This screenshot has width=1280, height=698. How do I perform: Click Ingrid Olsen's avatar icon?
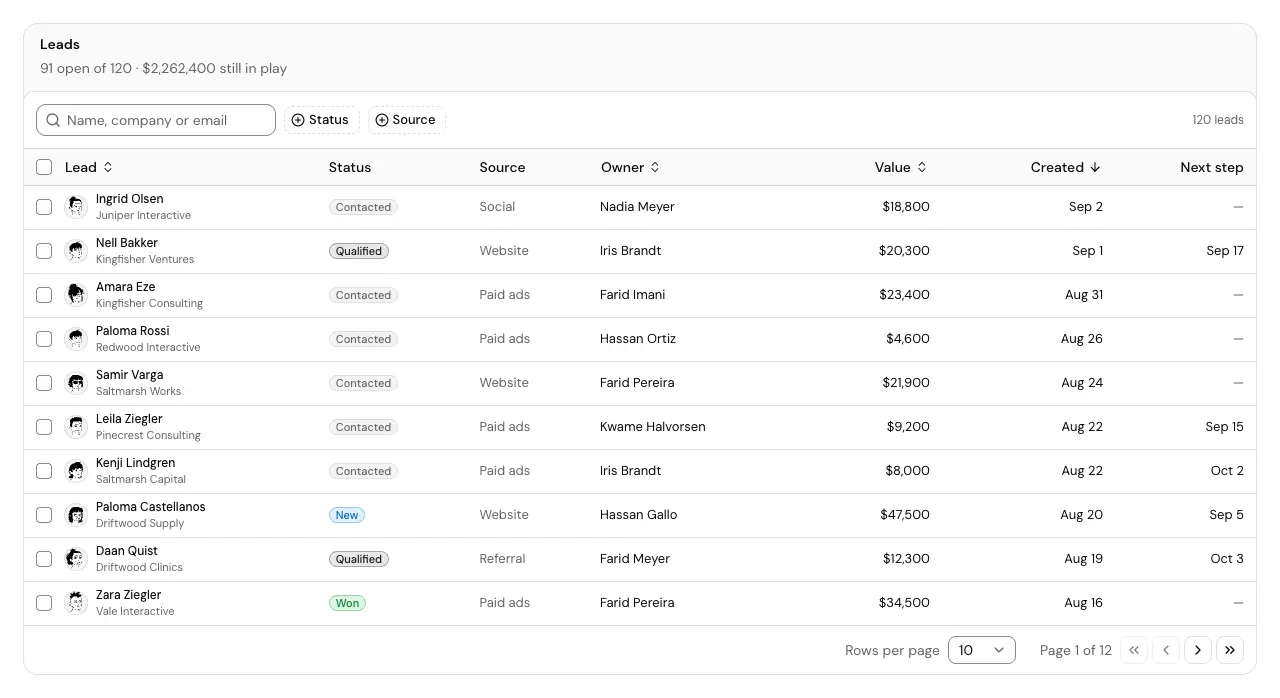point(76,207)
